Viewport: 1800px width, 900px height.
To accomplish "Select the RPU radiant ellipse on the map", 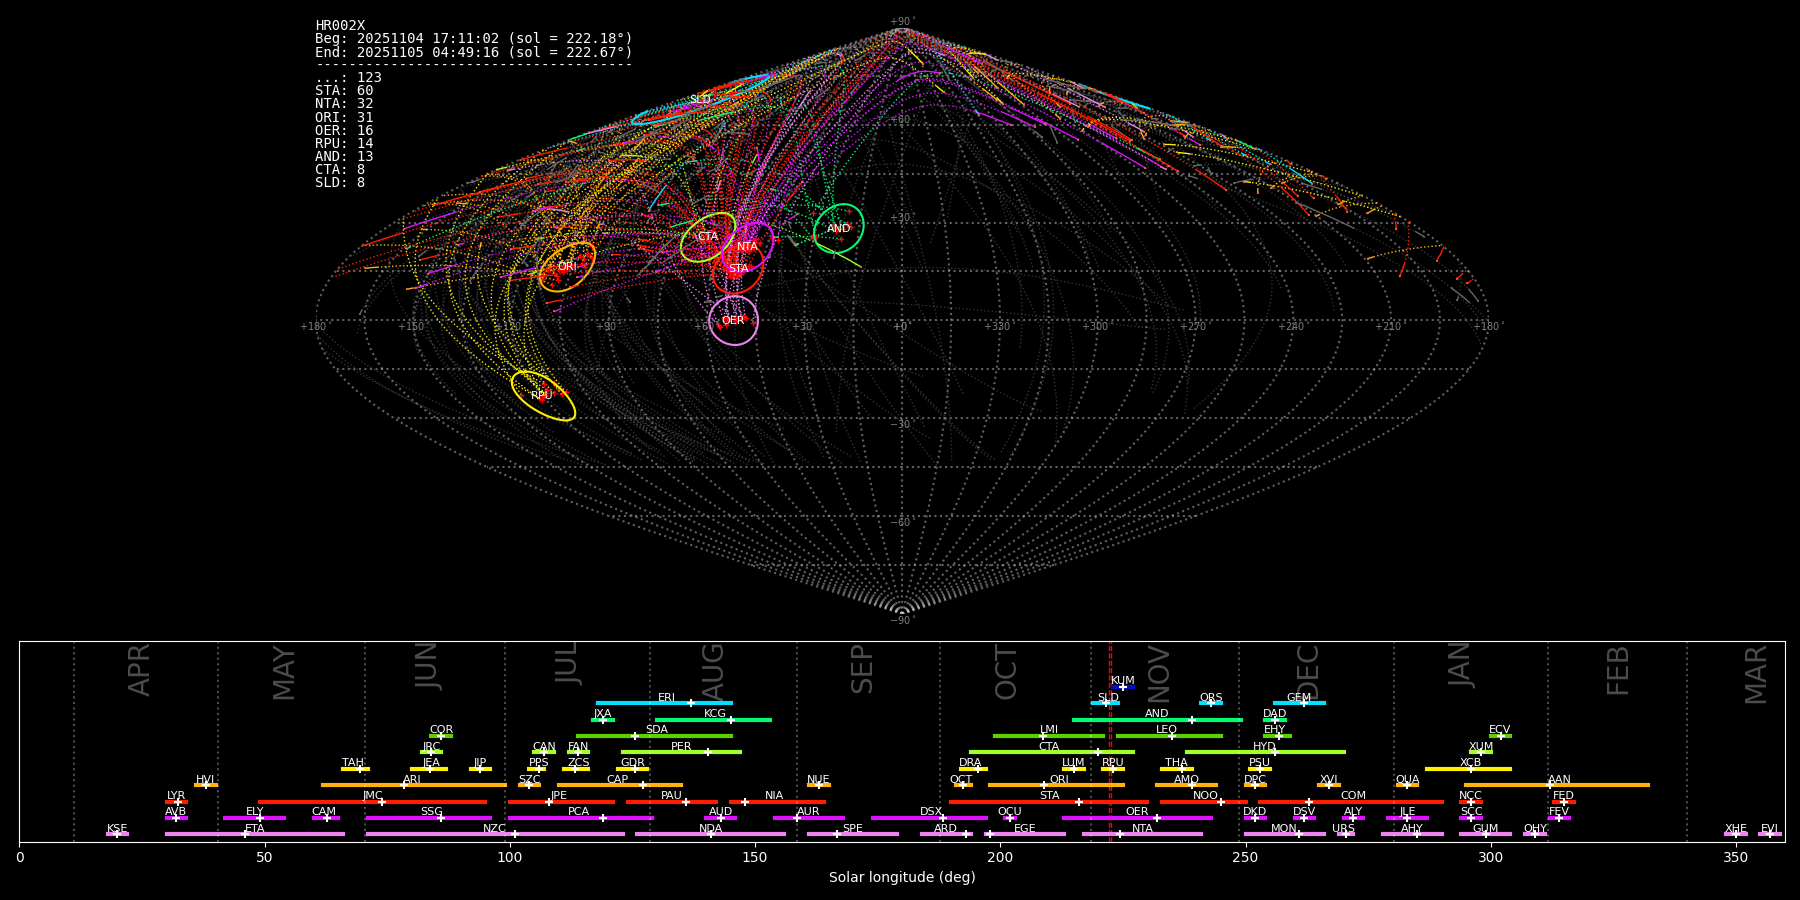I will (x=543, y=396).
